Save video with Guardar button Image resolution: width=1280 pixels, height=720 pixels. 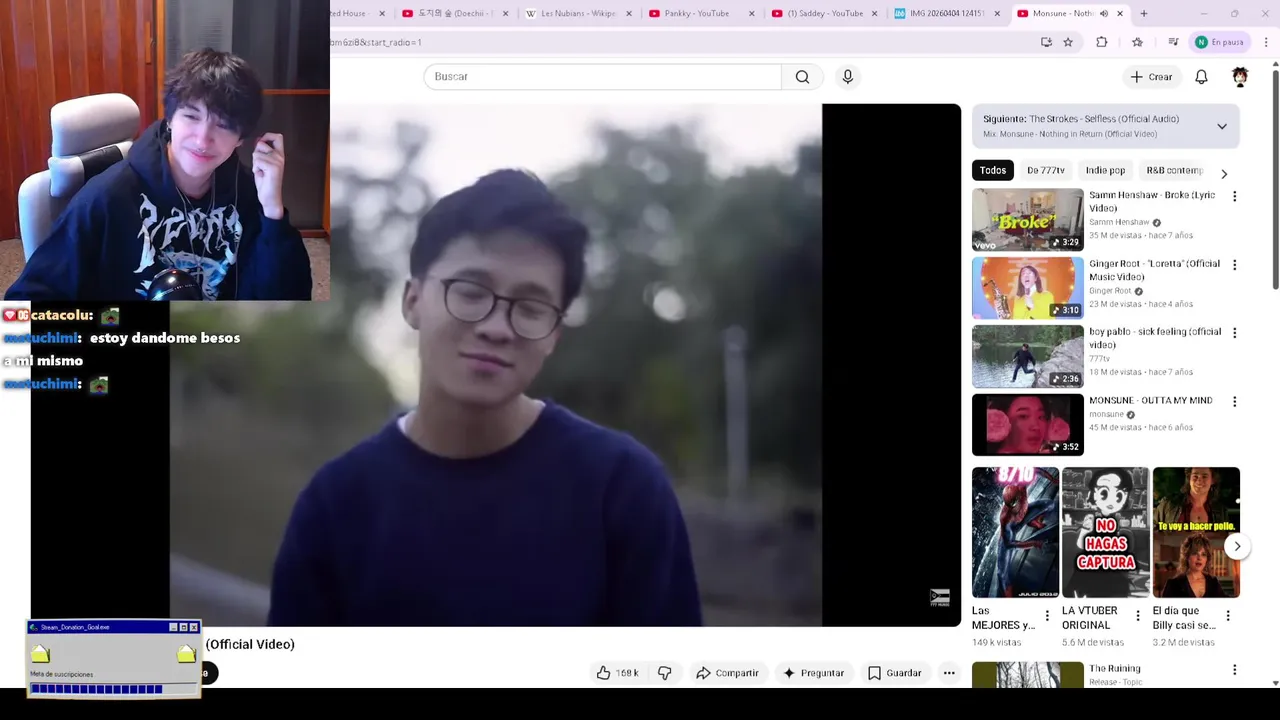pos(894,673)
